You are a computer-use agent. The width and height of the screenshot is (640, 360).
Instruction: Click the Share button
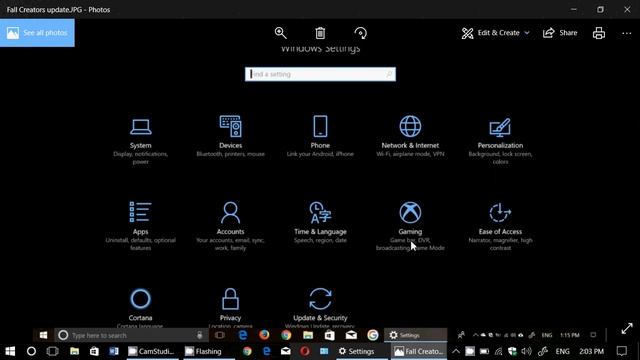coord(560,33)
